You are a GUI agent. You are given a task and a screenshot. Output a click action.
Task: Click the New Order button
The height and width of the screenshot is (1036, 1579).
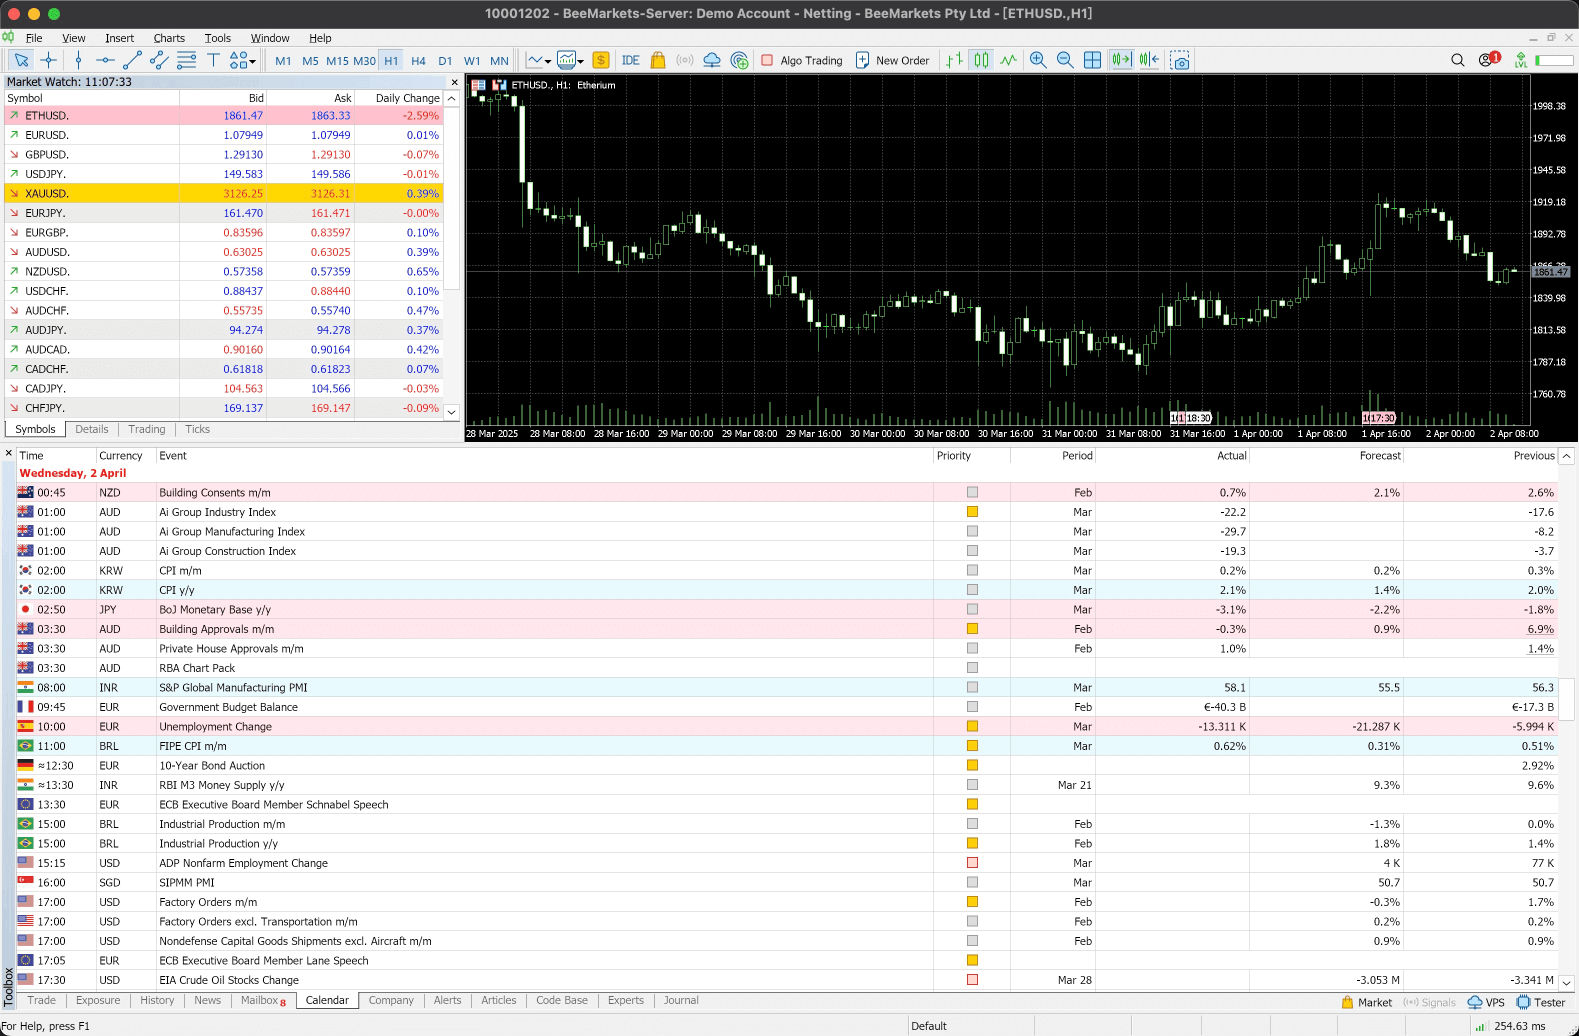point(892,60)
